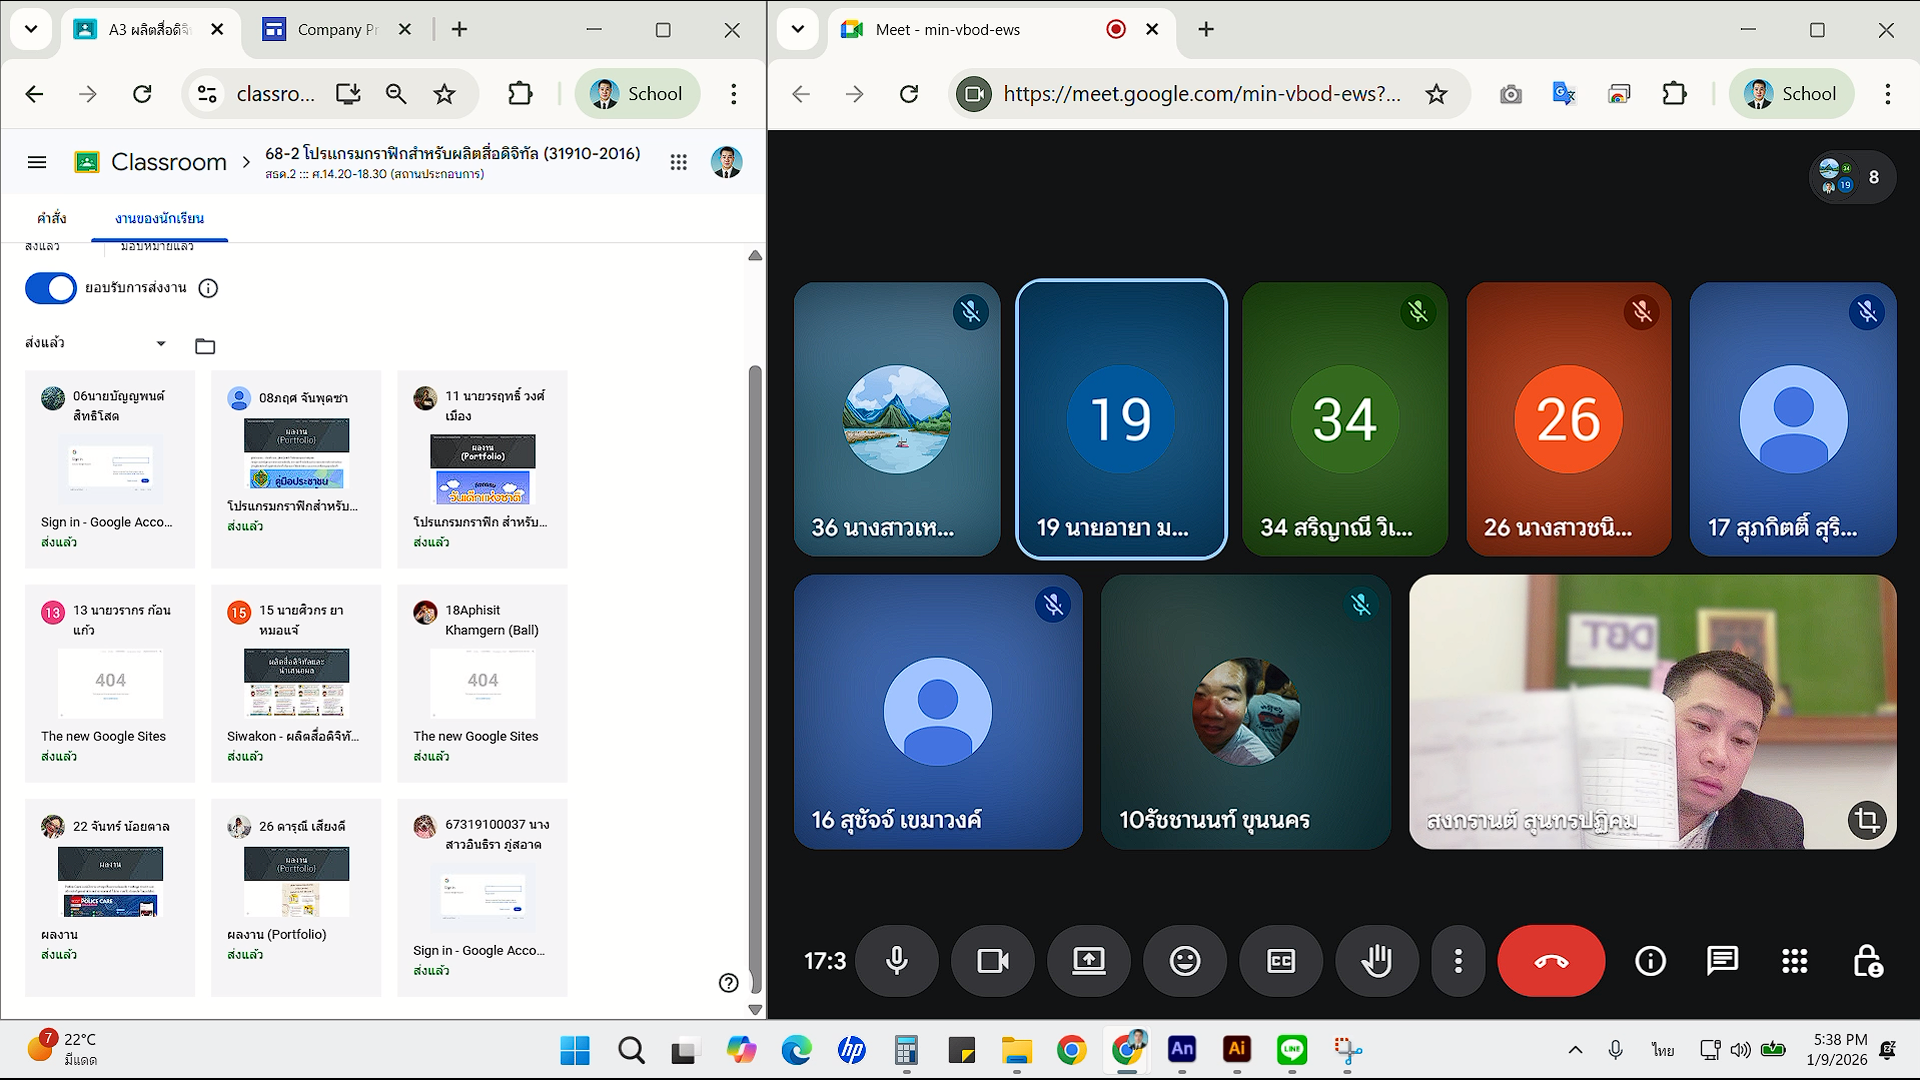Screen dimensions: 1920x1080
Task: Open Chrome menu in left window
Action: [734, 94]
